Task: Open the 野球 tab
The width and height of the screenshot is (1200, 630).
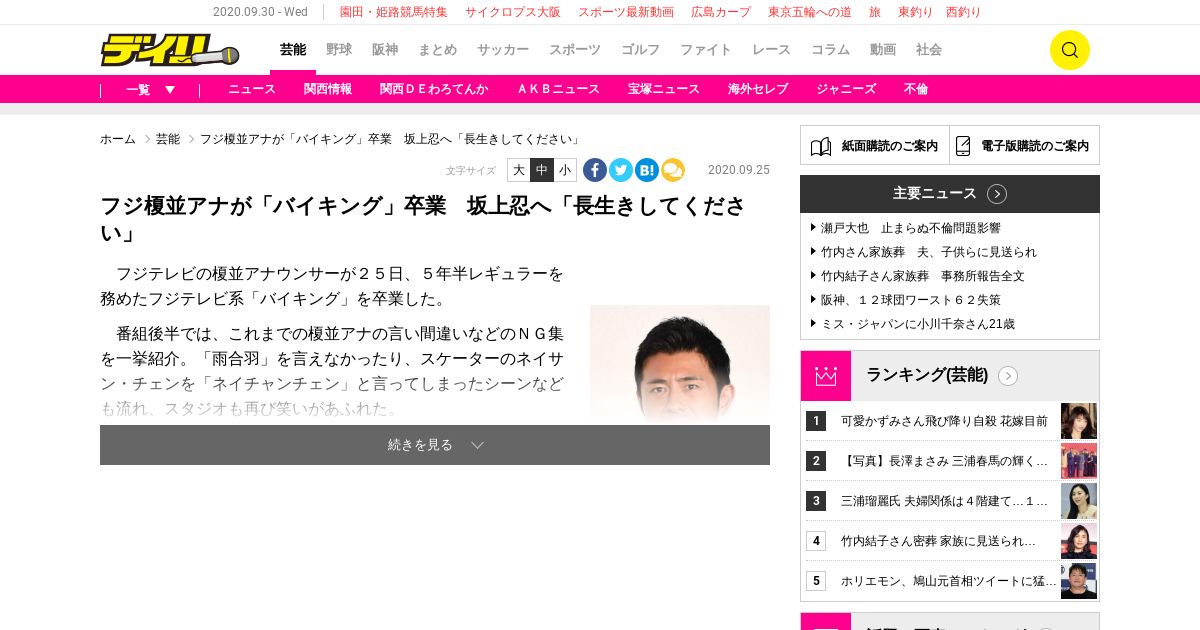Action: pos(339,50)
